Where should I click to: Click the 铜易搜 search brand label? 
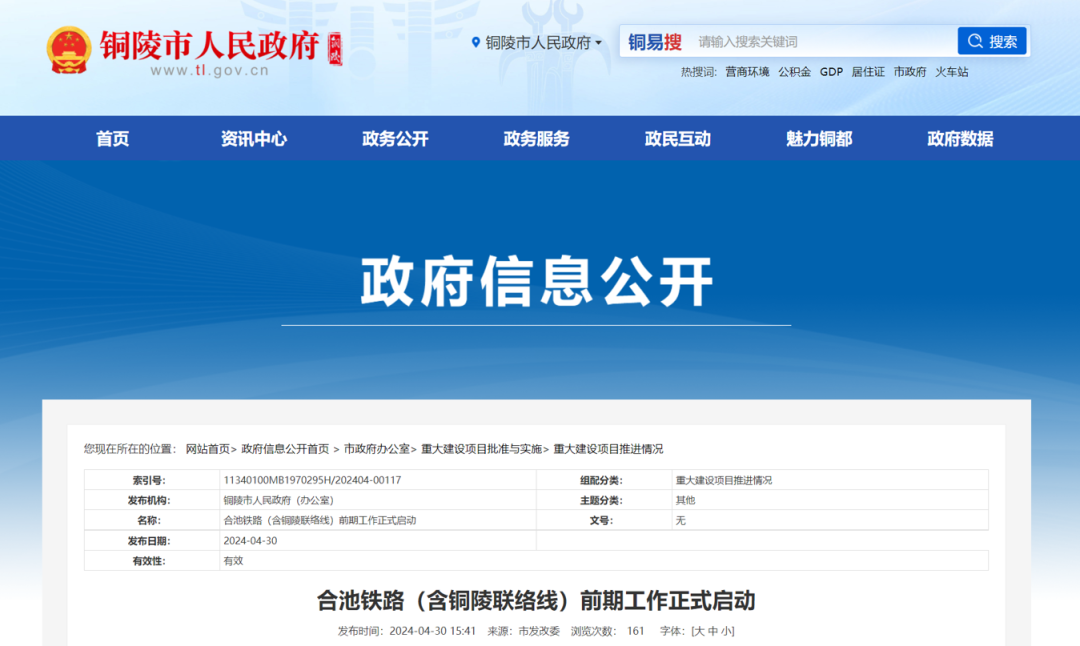(654, 42)
